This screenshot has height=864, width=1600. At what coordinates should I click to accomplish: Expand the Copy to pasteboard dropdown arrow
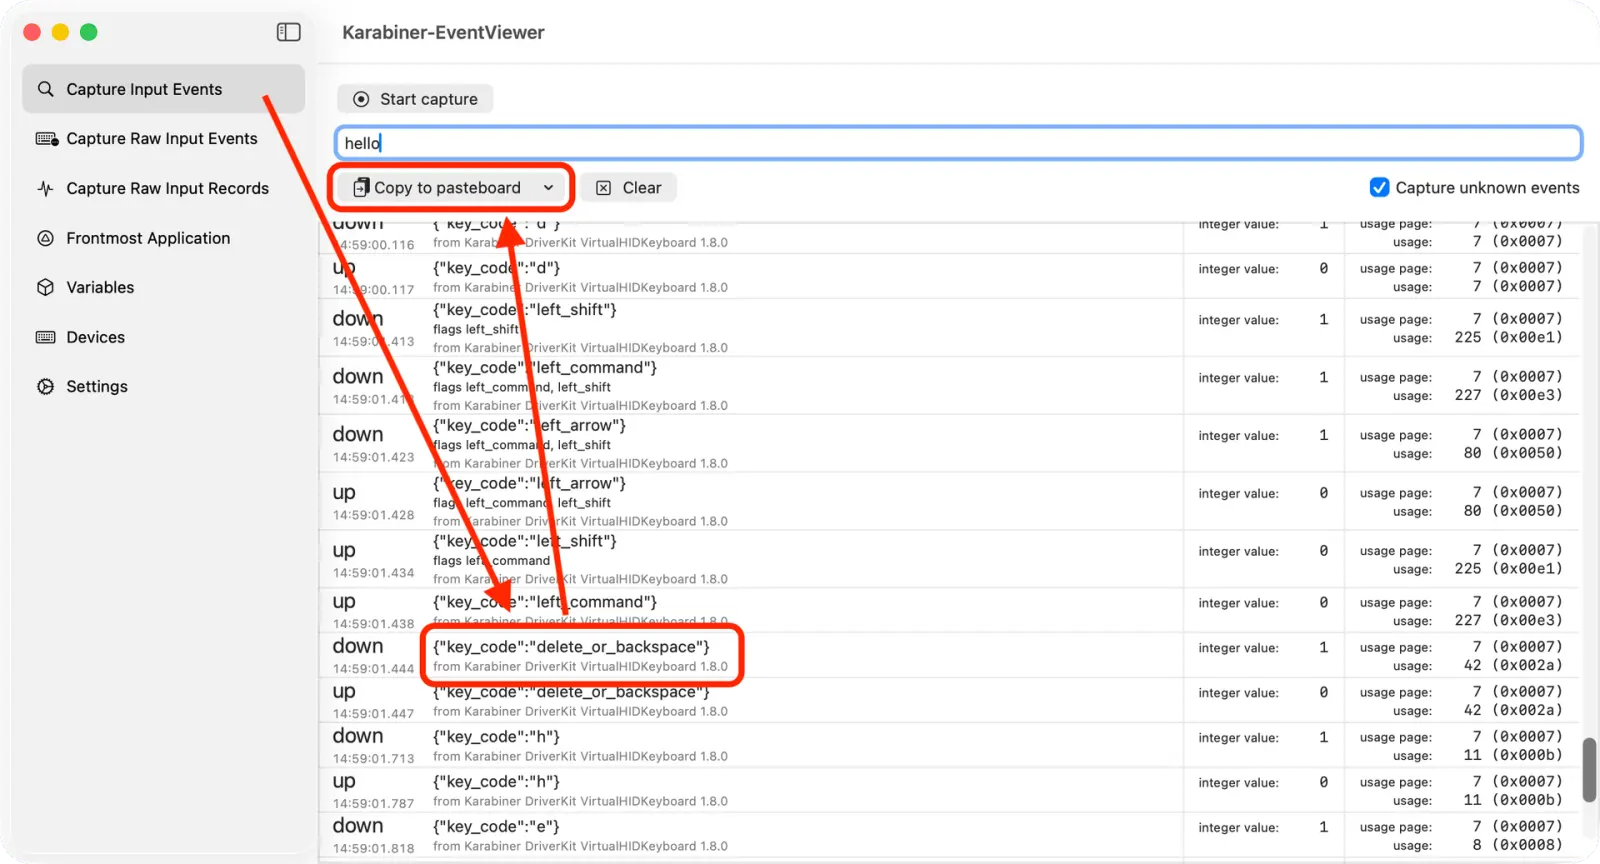pos(548,188)
